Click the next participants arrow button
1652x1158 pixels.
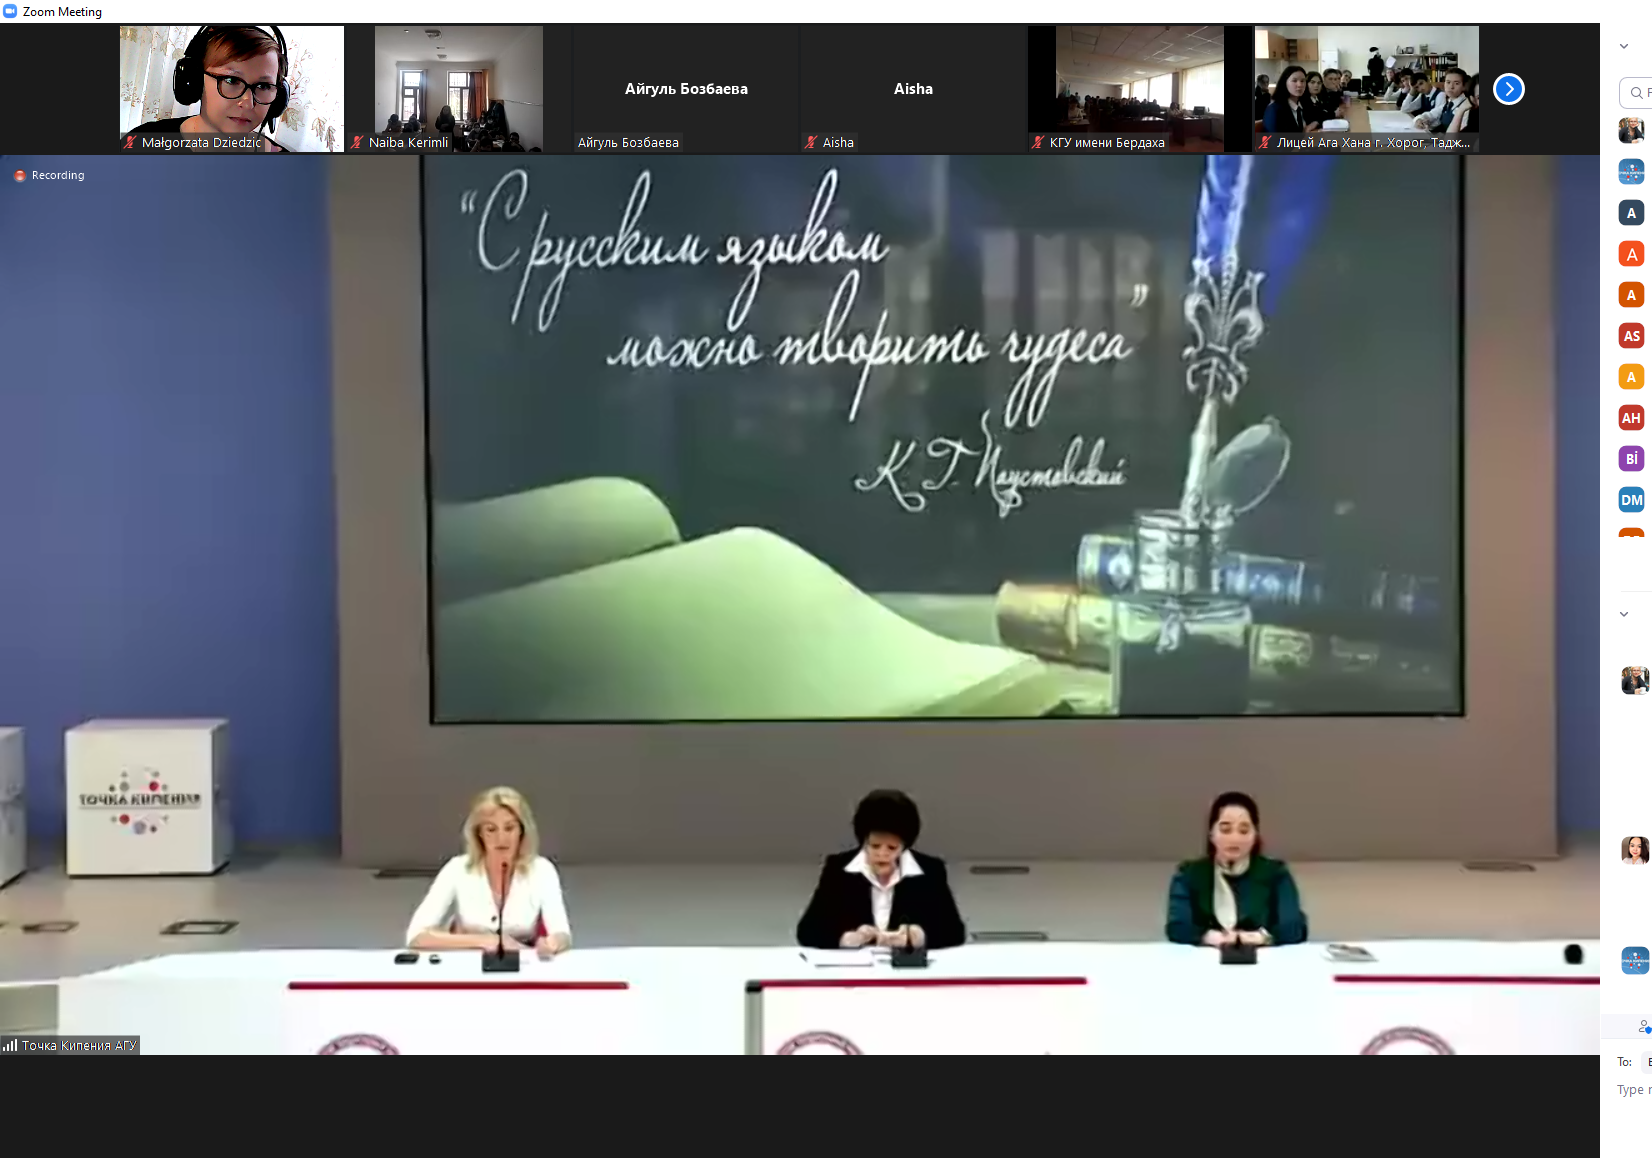[1508, 89]
